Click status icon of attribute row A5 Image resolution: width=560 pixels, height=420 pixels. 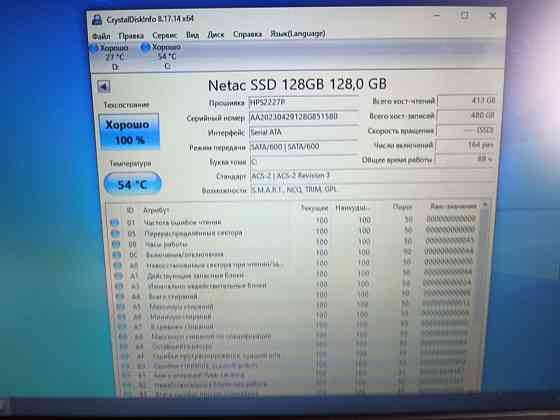121,307
